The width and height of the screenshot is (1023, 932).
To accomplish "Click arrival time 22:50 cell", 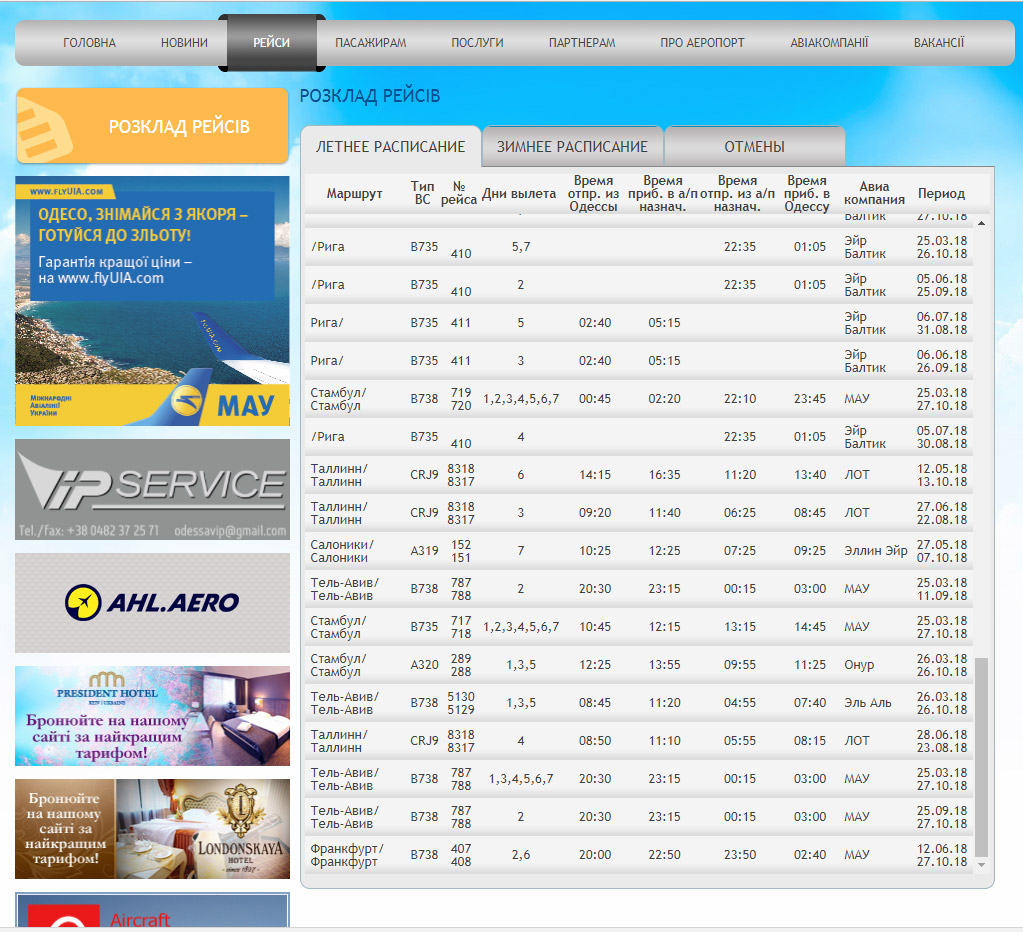I will click(x=664, y=855).
